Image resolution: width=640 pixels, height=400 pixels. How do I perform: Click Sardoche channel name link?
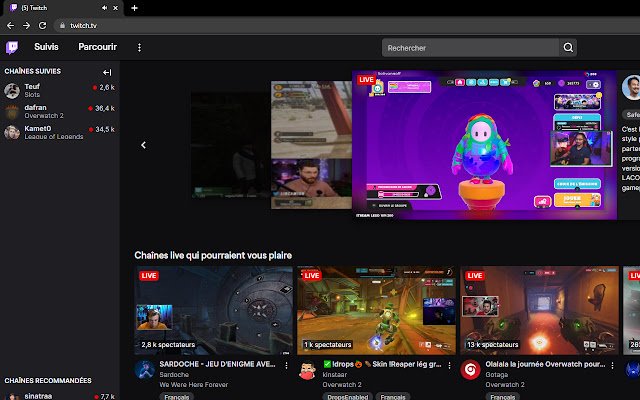click(174, 375)
